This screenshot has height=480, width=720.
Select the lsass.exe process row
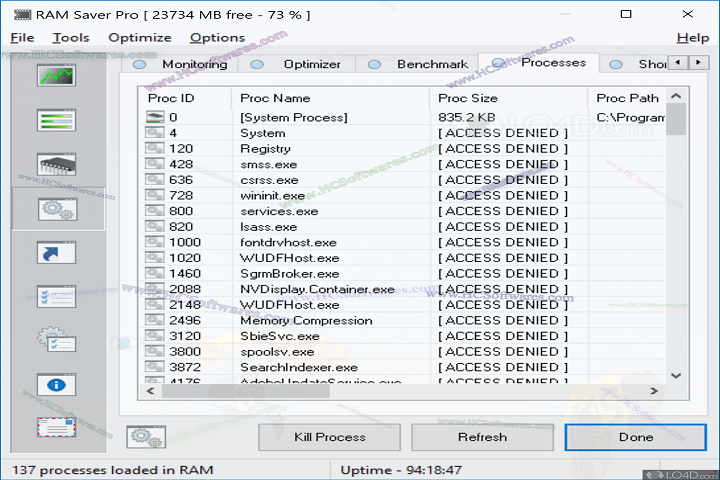coord(402,226)
